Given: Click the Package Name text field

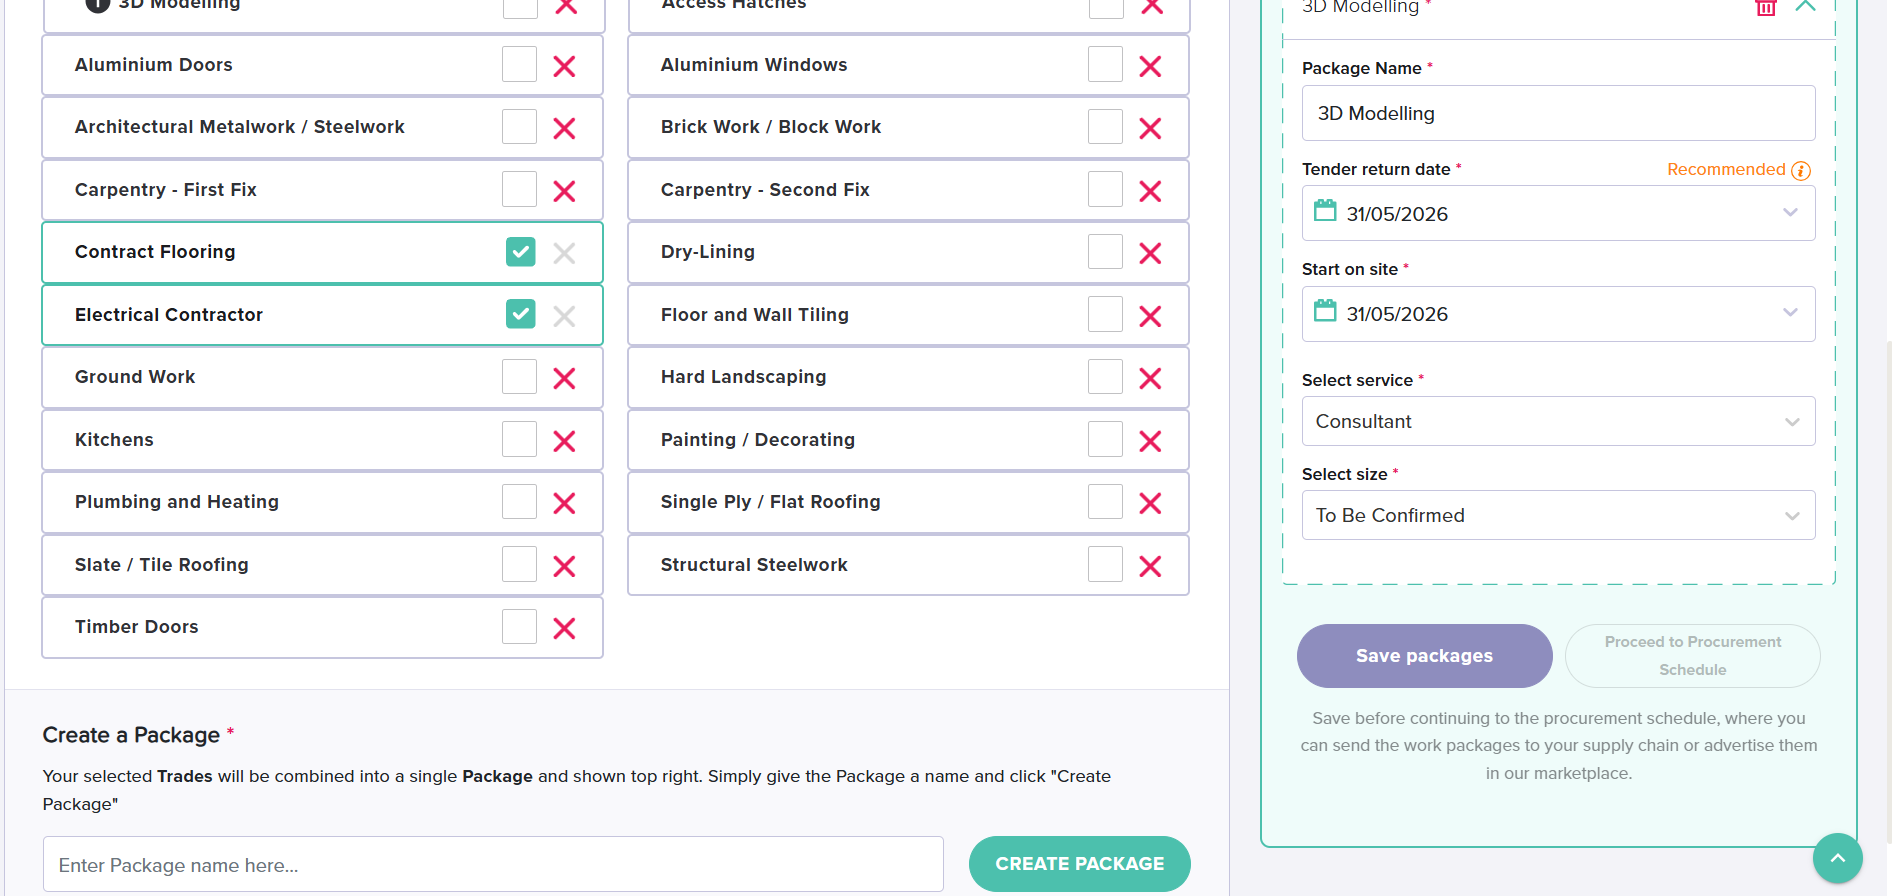Looking at the screenshot, I should 1557,113.
